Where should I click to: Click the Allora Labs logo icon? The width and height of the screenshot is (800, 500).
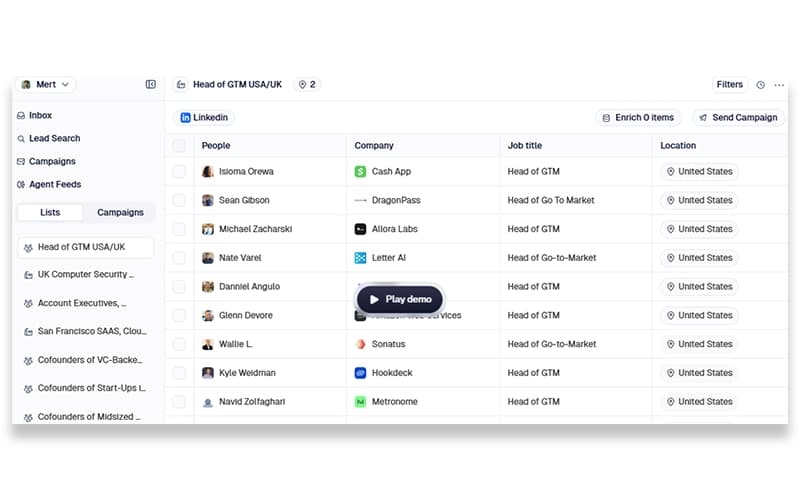(360, 229)
